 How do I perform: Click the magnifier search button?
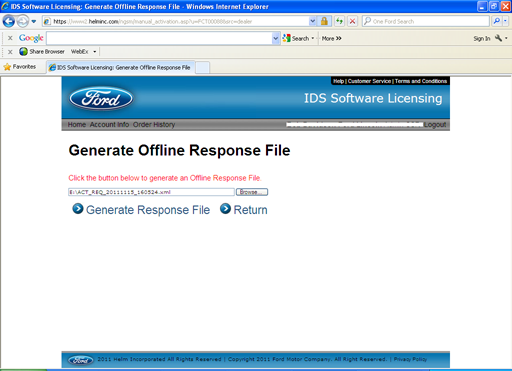tap(496, 21)
